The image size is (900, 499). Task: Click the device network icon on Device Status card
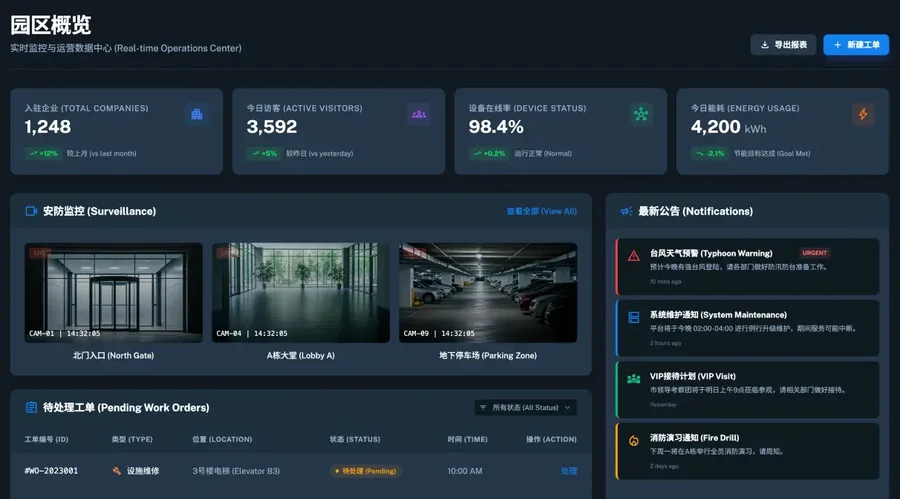pos(641,114)
